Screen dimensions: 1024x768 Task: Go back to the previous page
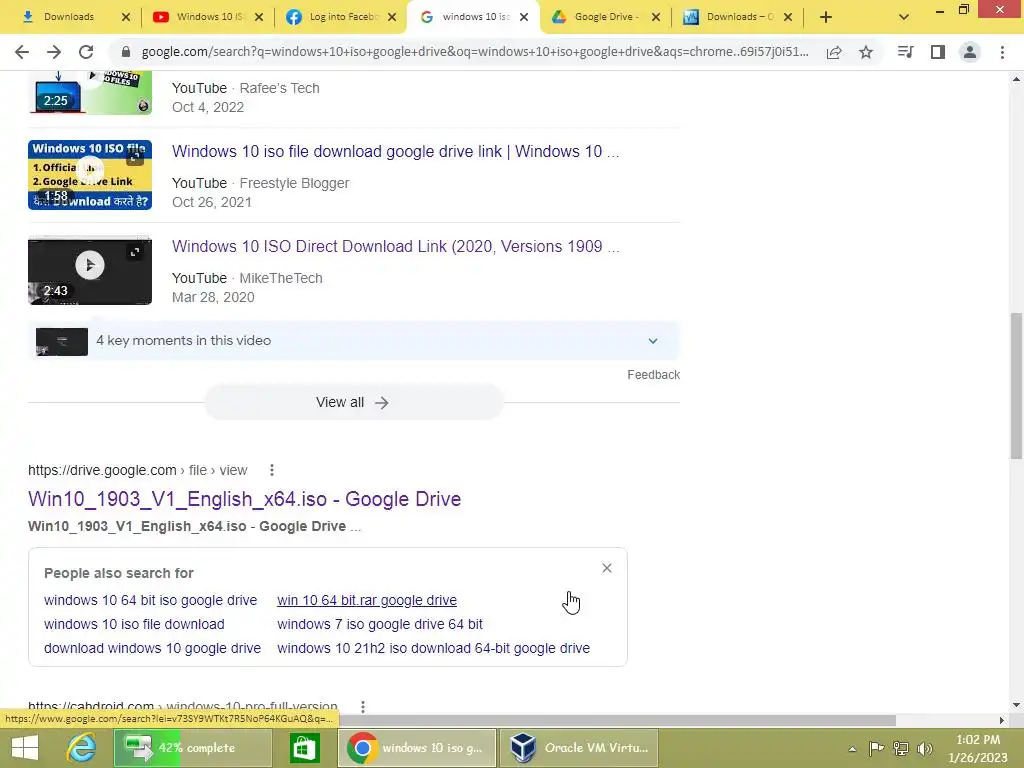pos(22,52)
